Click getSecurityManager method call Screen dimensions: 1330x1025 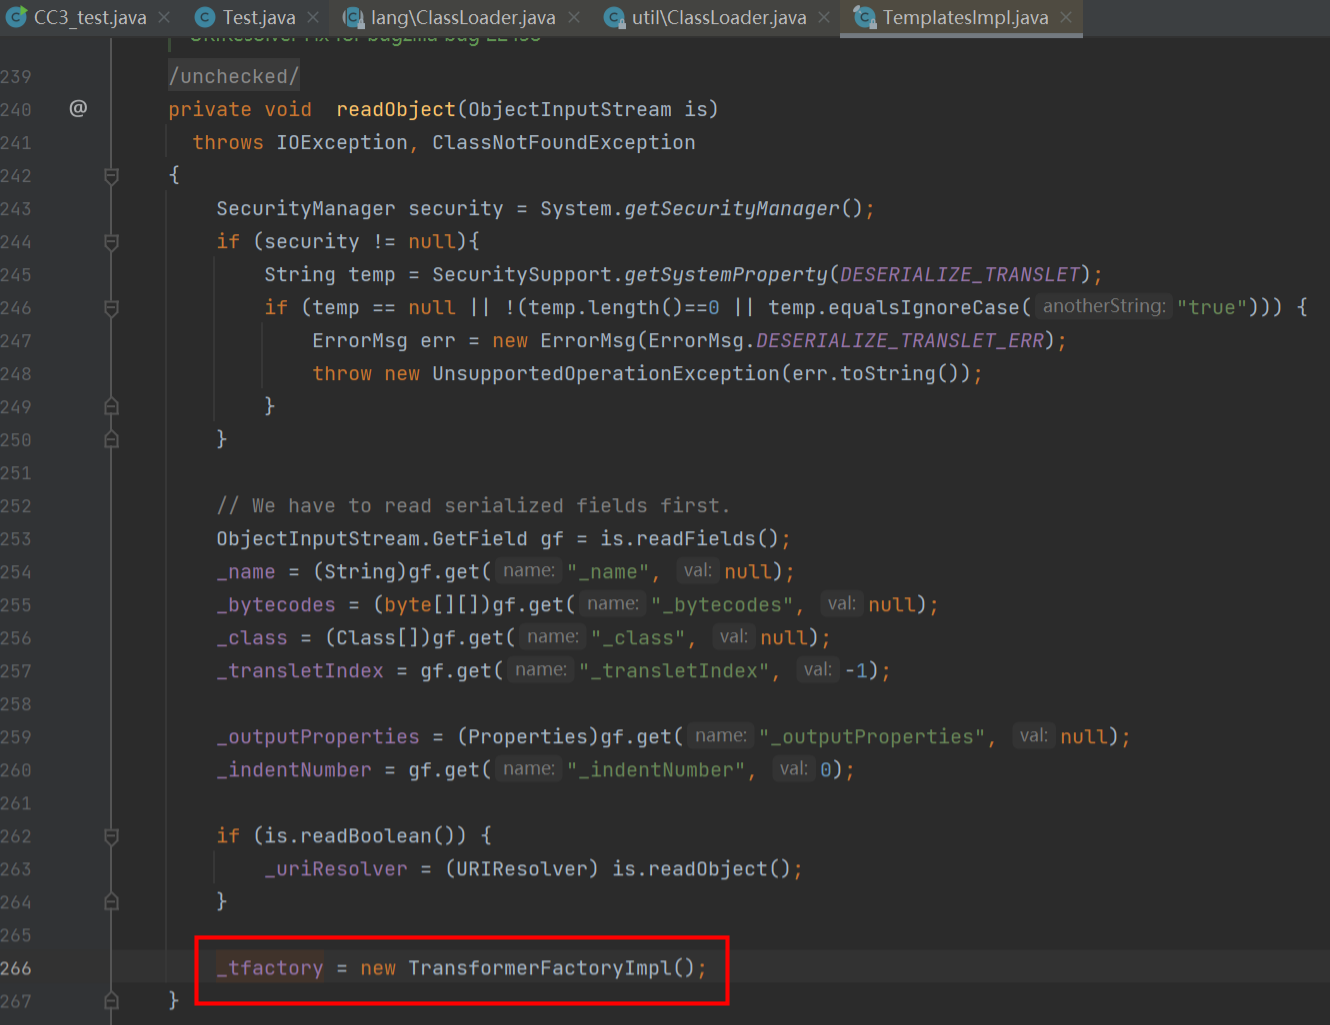tap(733, 208)
